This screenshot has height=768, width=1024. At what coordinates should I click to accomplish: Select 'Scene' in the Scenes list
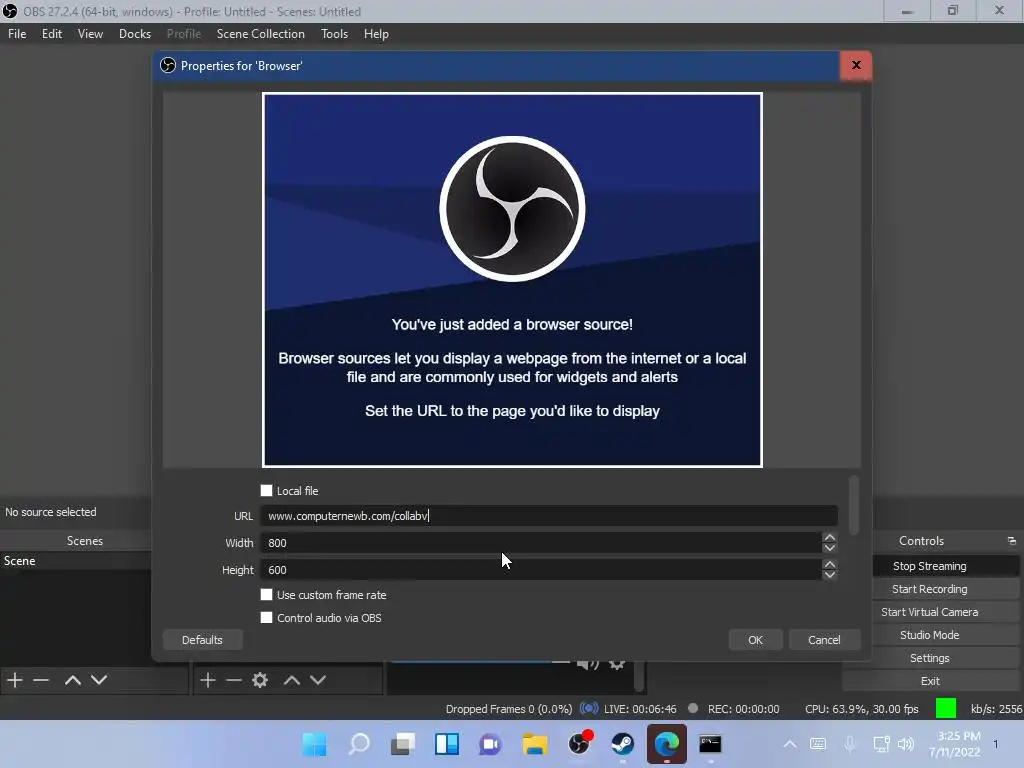coord(75,561)
